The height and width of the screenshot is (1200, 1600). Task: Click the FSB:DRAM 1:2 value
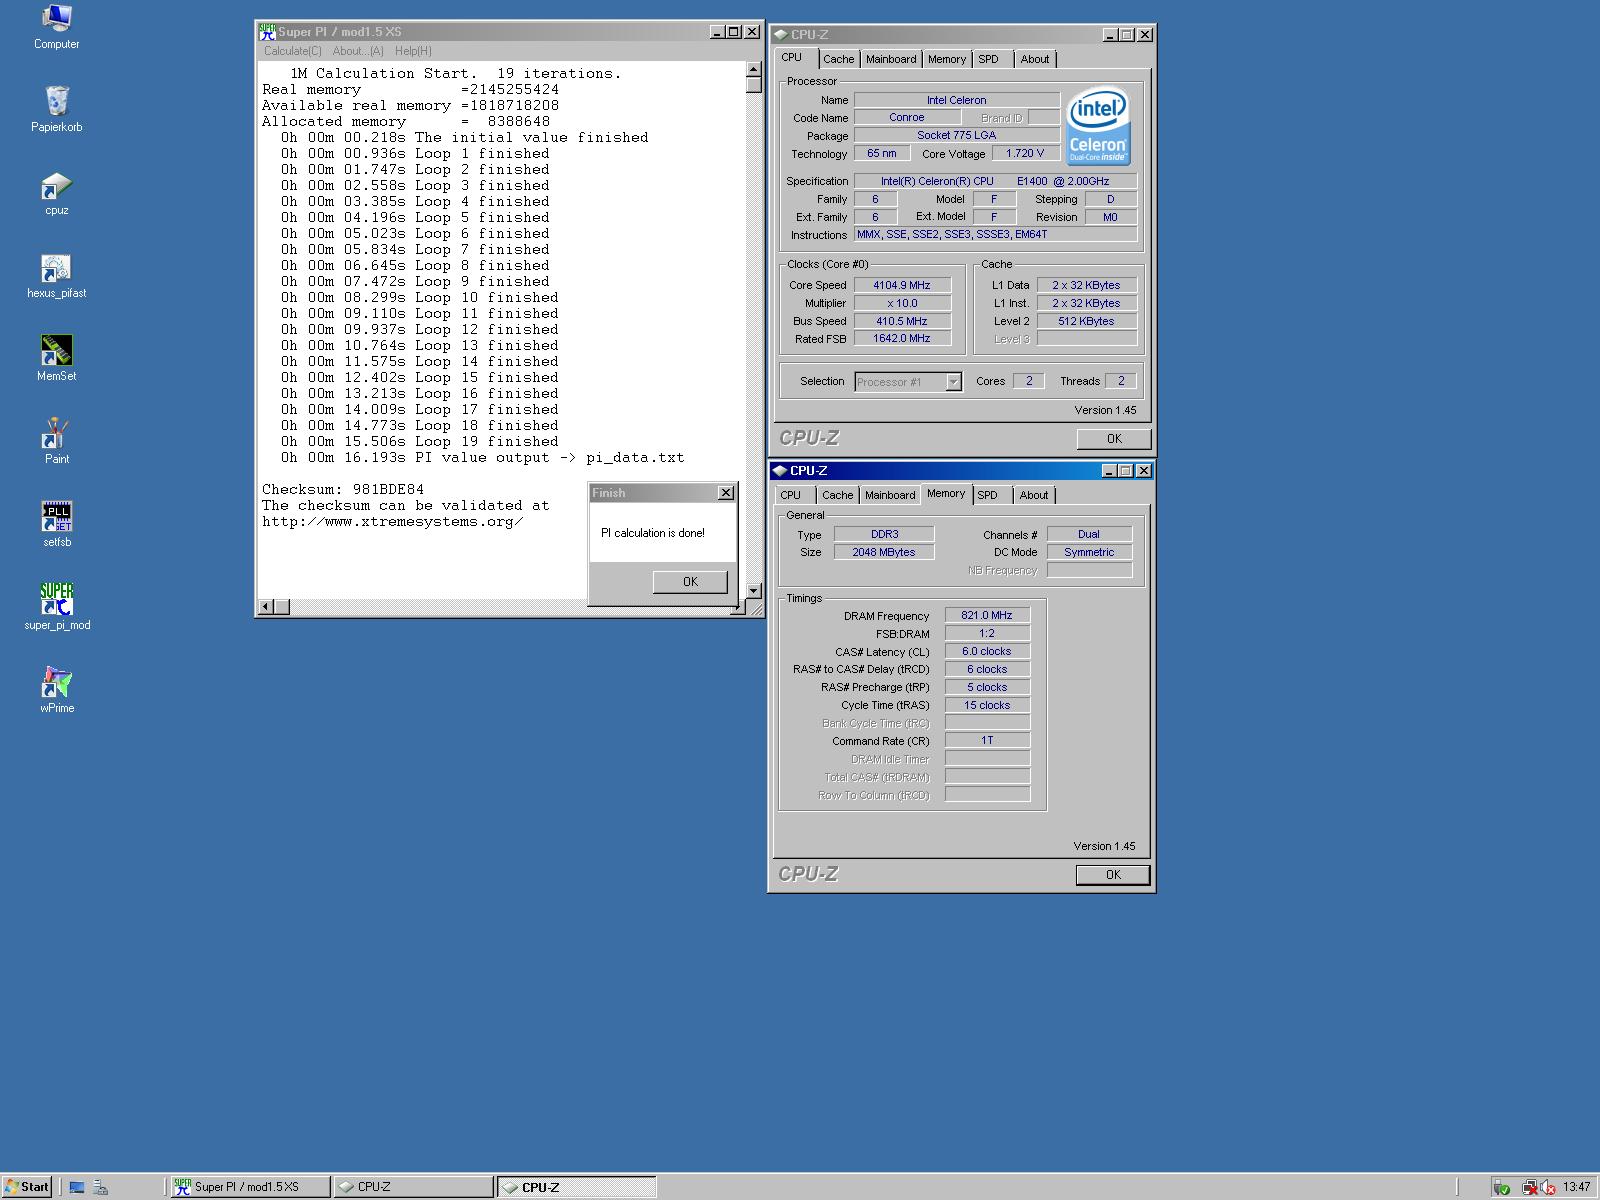(987, 634)
